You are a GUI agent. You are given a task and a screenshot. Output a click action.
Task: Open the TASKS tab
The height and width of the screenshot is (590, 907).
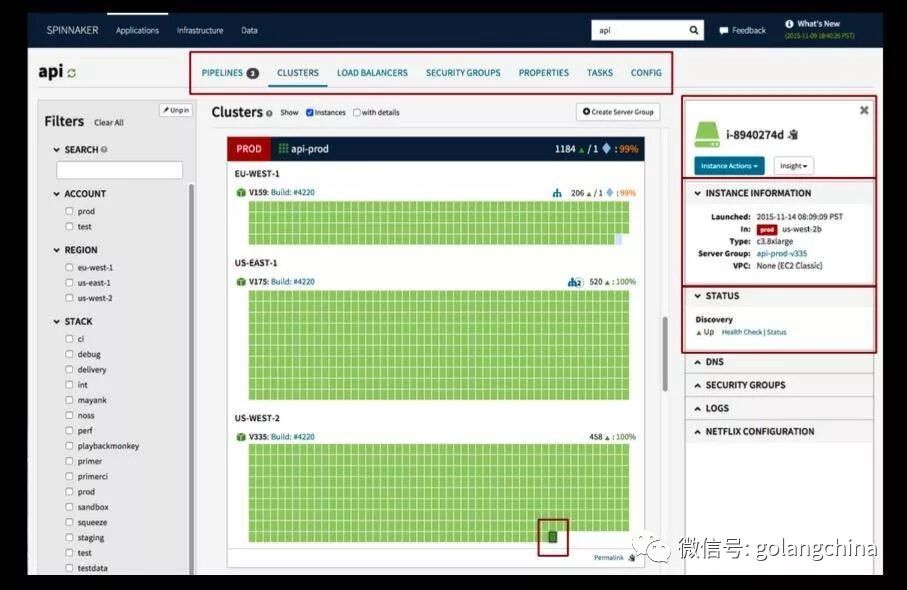coord(600,73)
